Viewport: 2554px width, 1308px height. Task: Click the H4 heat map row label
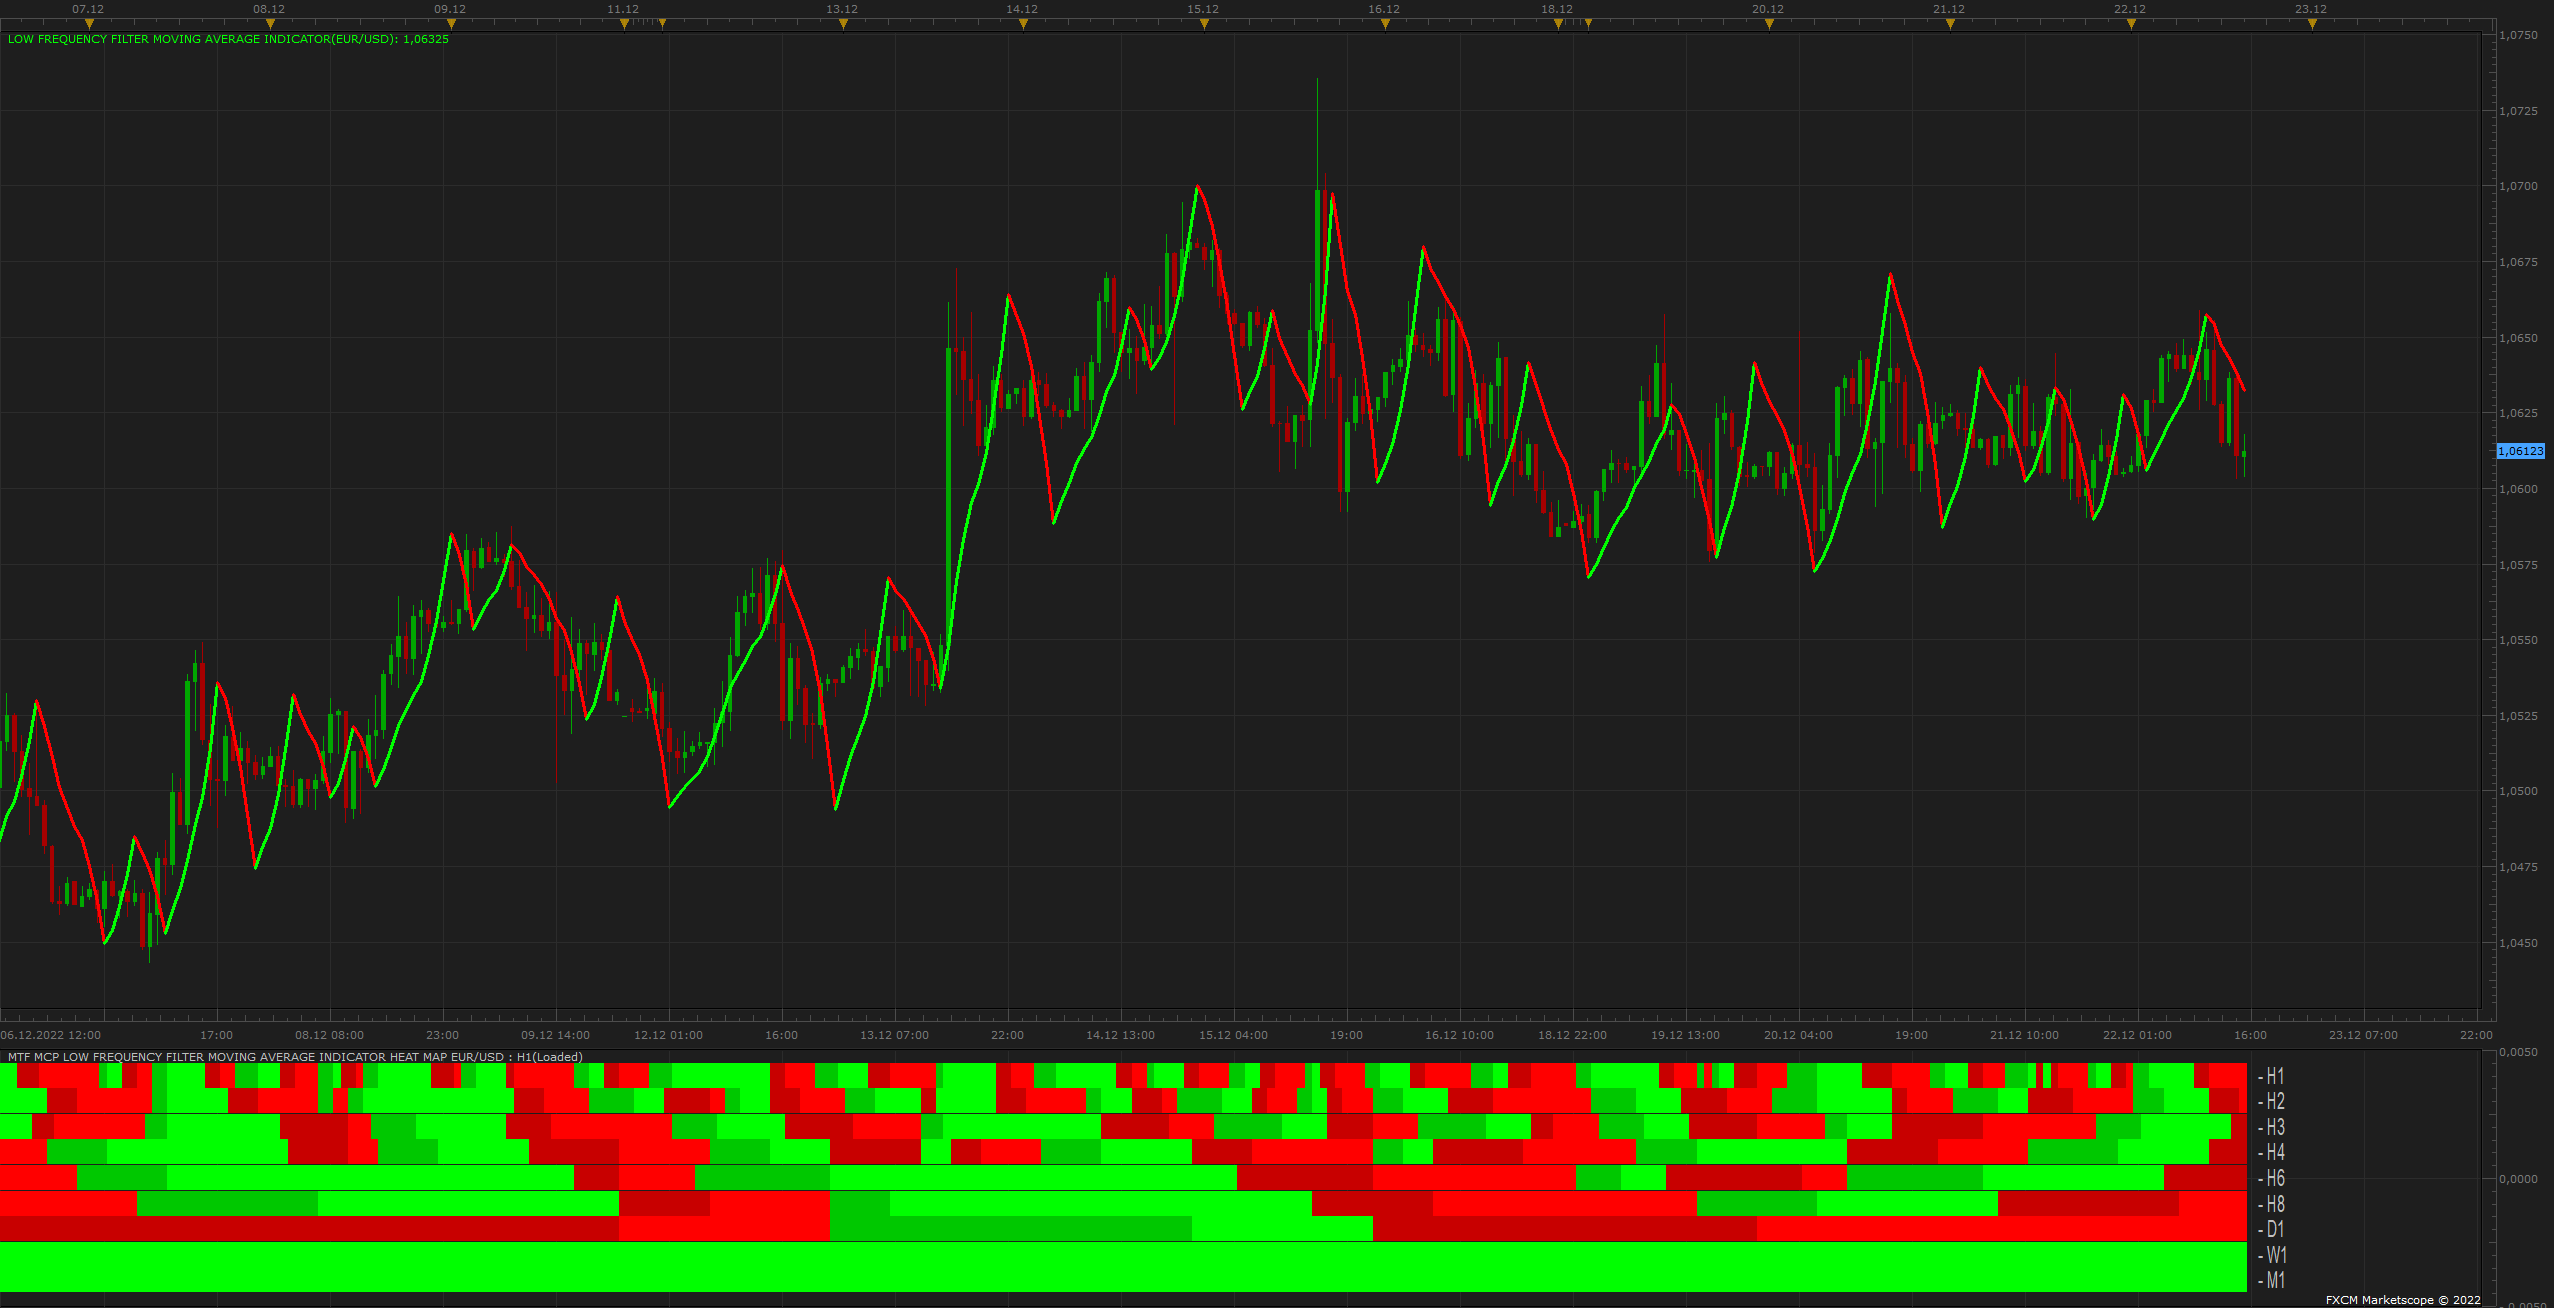click(2271, 1152)
